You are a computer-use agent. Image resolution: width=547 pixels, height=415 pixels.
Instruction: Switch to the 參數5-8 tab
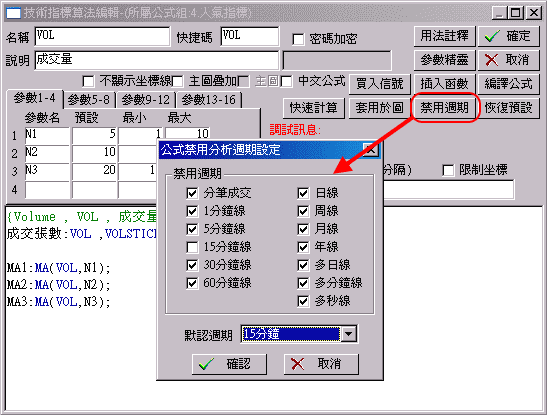tap(89, 100)
